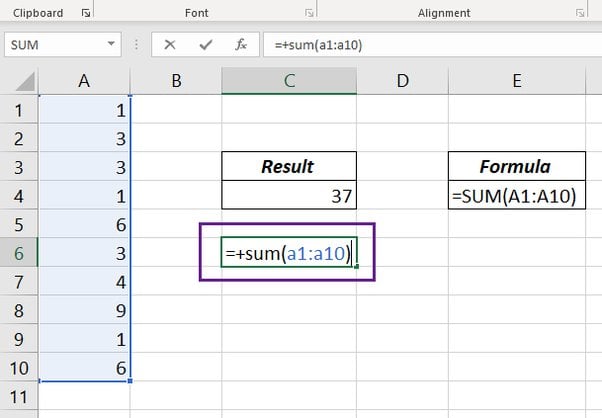This screenshot has width=602, height=418.
Task: Select row 11 header
Action: 19,398
